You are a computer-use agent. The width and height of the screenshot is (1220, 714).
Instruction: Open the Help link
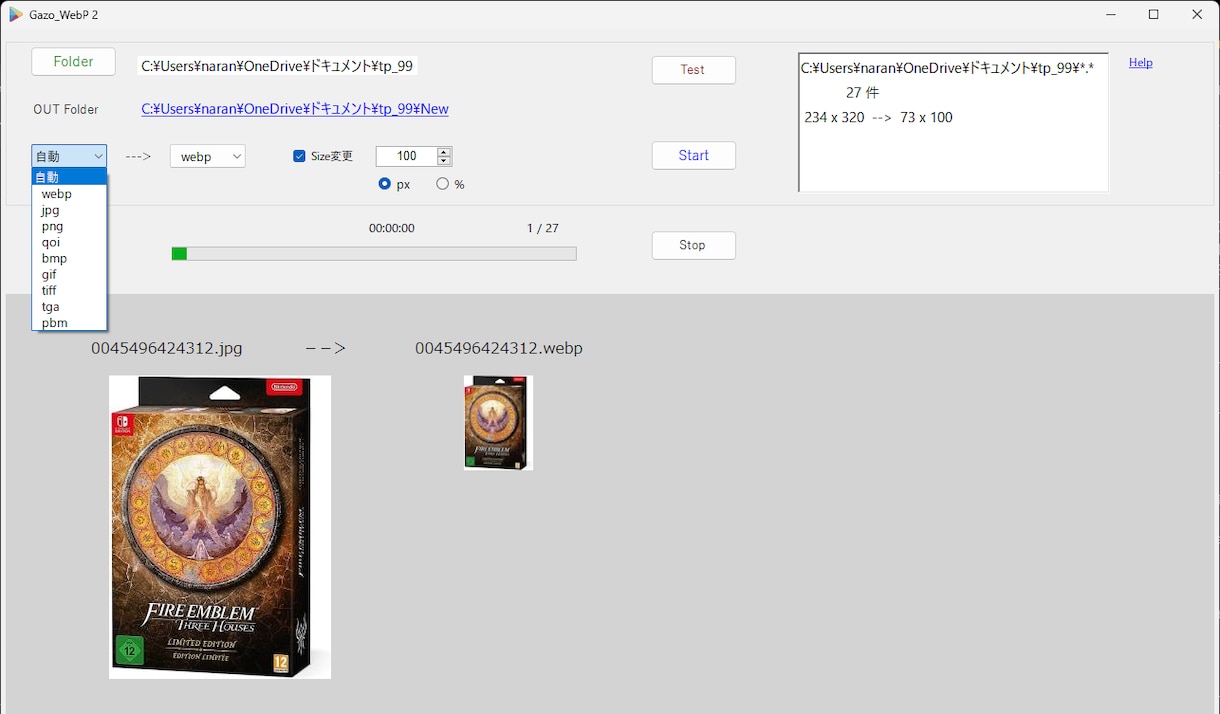[x=1141, y=63]
